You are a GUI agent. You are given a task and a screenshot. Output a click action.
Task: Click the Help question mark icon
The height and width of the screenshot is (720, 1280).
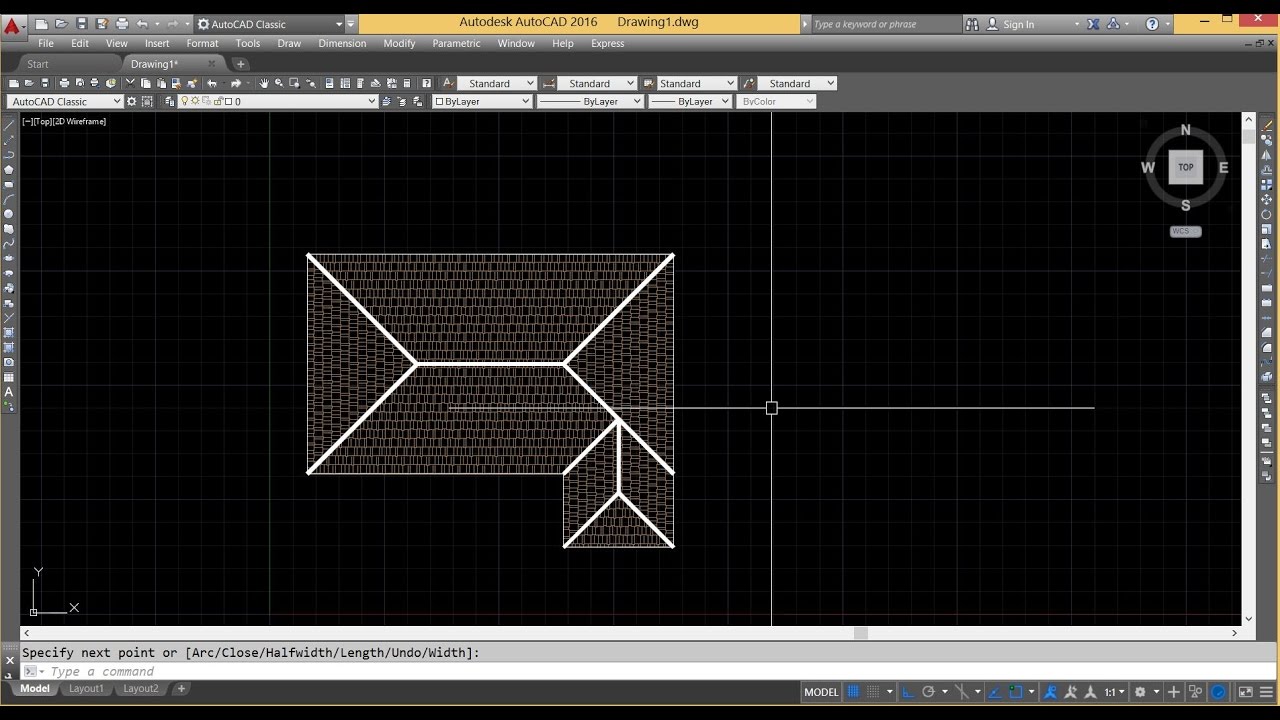coord(1152,24)
